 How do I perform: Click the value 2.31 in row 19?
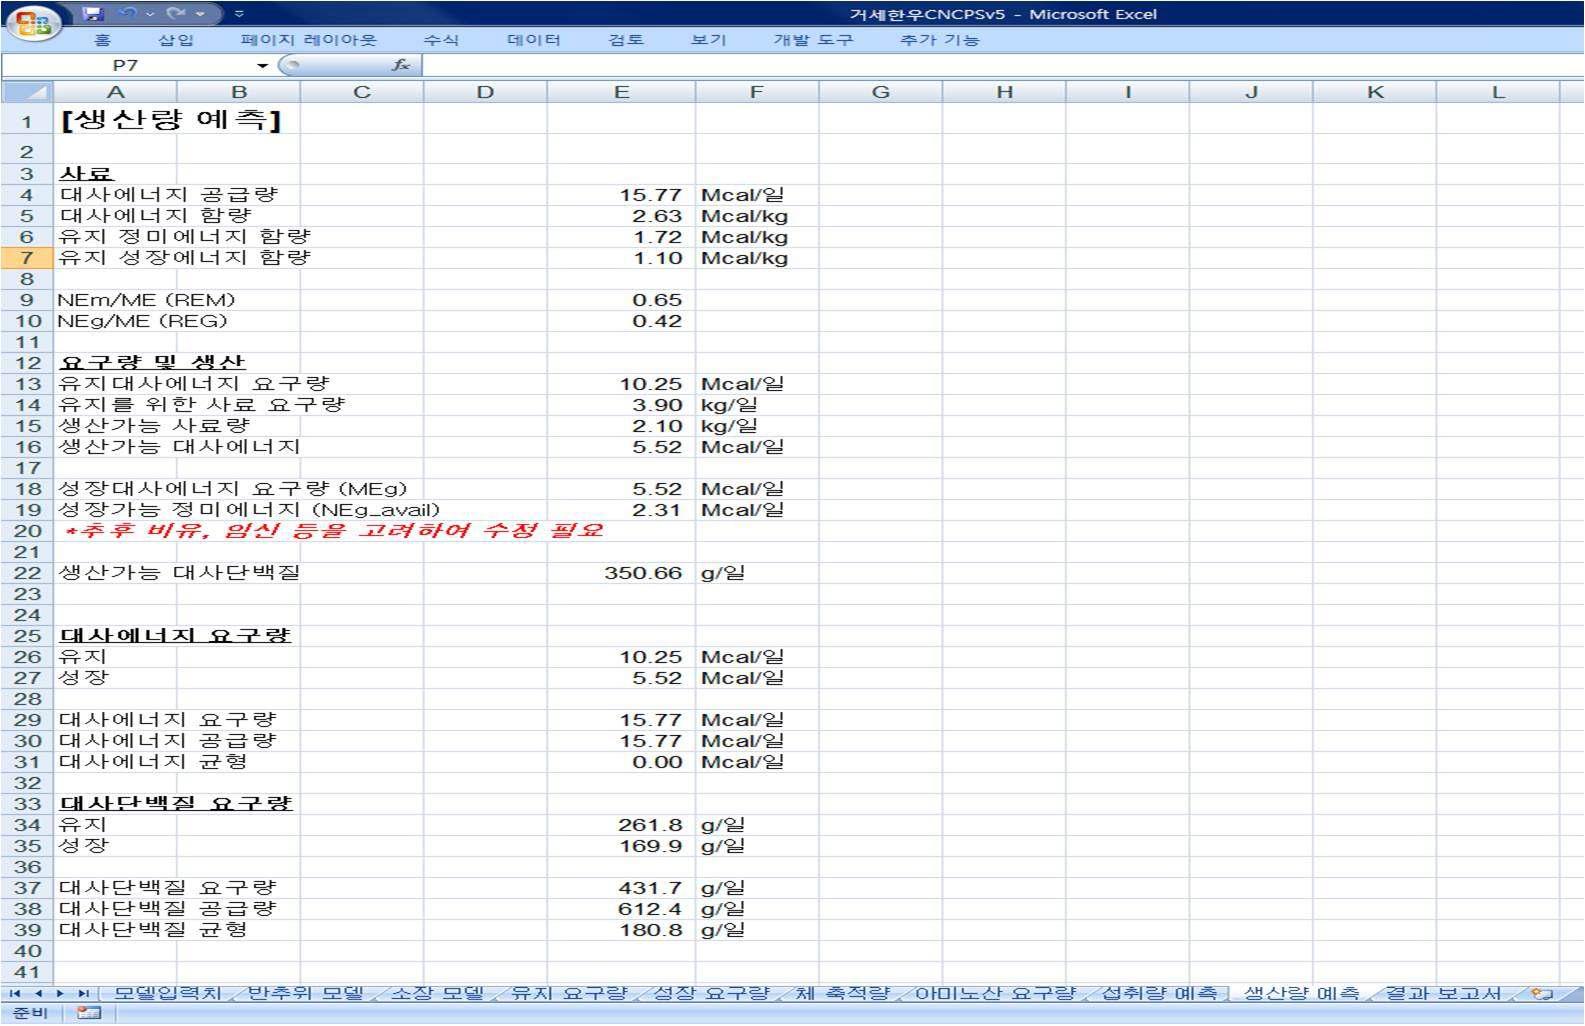[657, 510]
